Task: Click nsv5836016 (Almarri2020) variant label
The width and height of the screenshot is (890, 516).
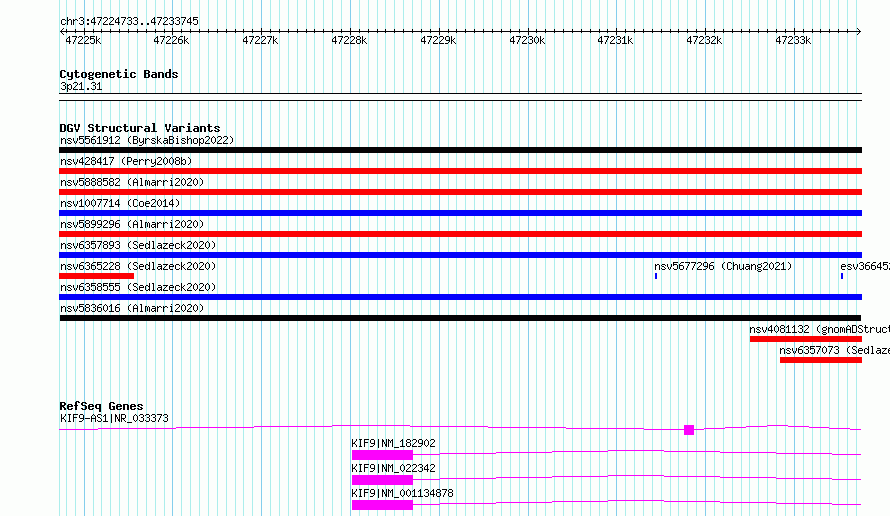Action: click(132, 308)
